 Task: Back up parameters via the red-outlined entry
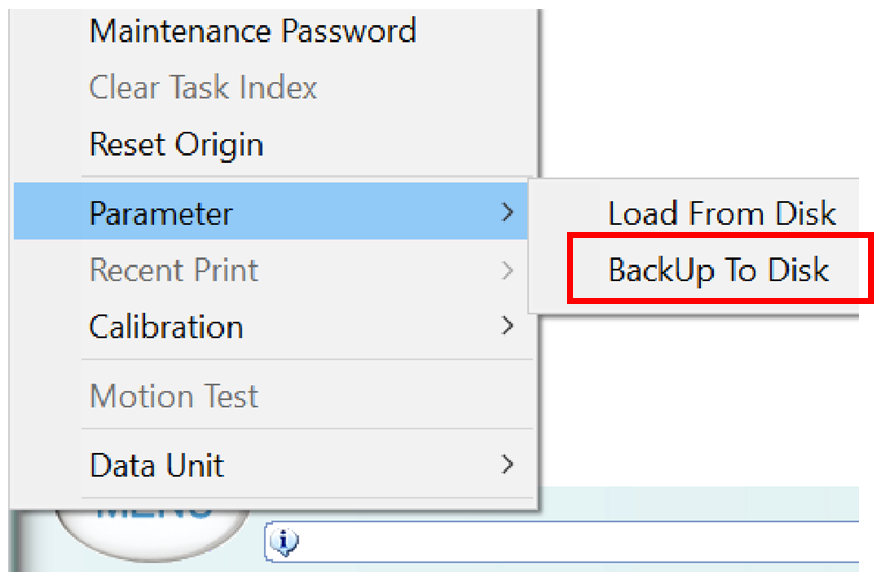tap(718, 270)
